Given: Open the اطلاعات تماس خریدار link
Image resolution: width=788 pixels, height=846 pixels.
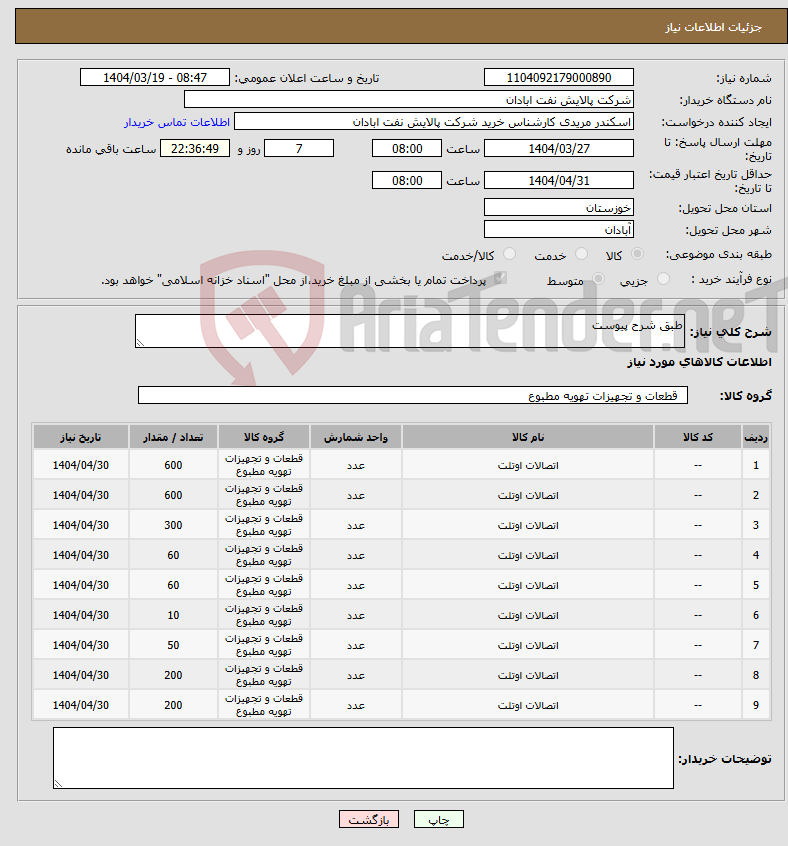Looking at the screenshot, I should pyautogui.click(x=177, y=122).
